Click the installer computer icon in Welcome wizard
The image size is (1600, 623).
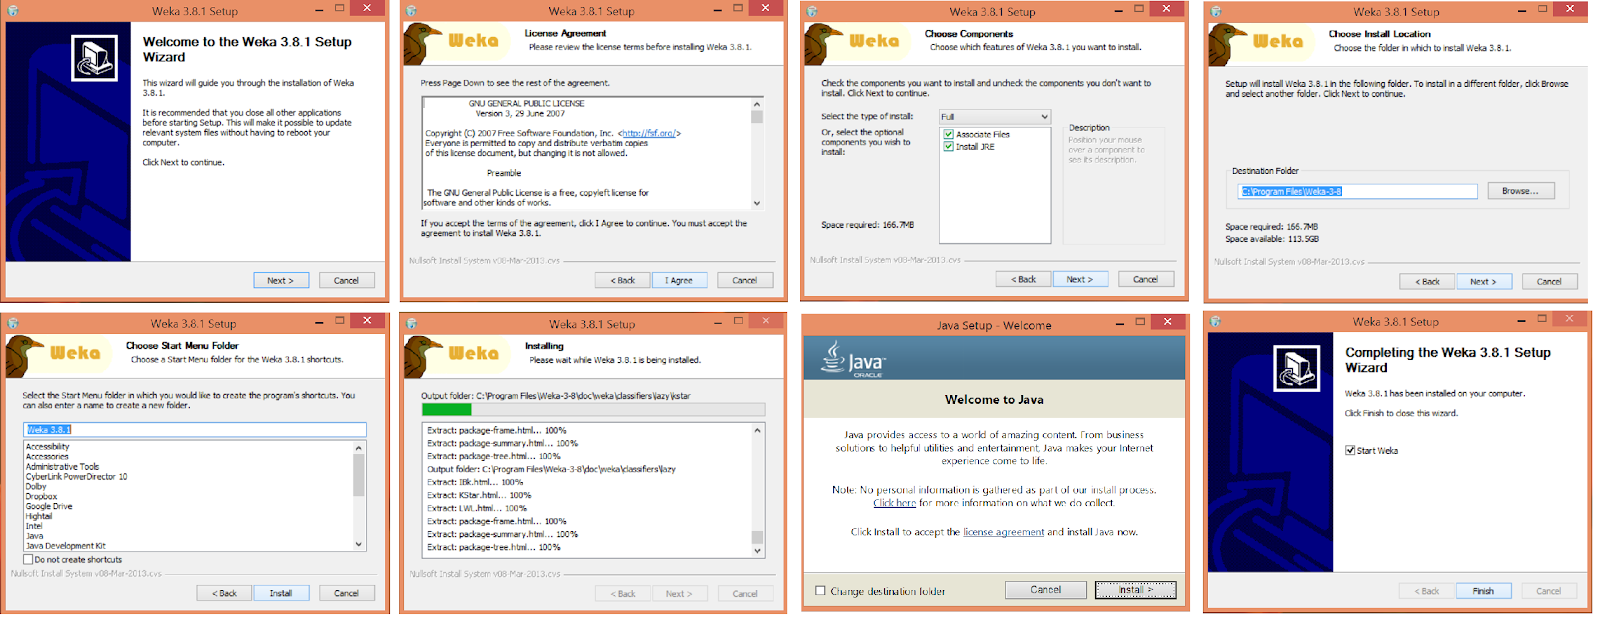coord(94,58)
